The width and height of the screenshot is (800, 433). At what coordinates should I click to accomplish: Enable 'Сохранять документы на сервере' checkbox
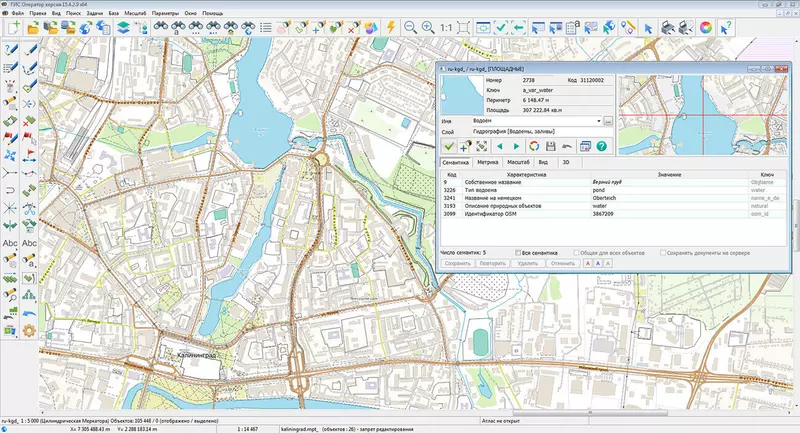coord(665,252)
